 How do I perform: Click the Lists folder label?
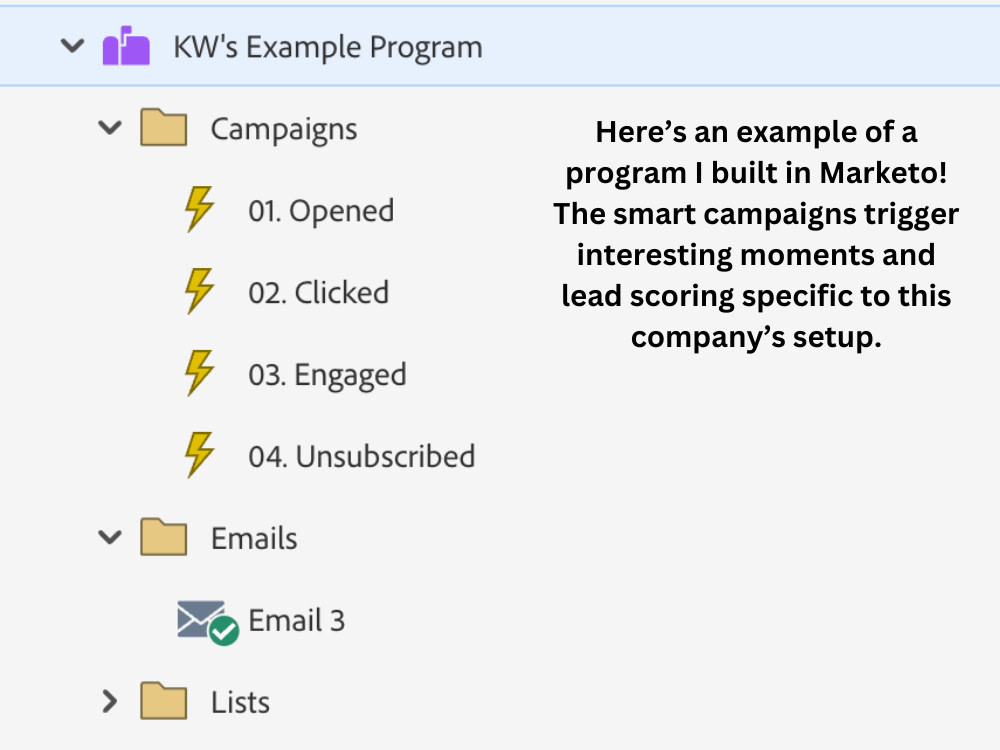point(240,702)
